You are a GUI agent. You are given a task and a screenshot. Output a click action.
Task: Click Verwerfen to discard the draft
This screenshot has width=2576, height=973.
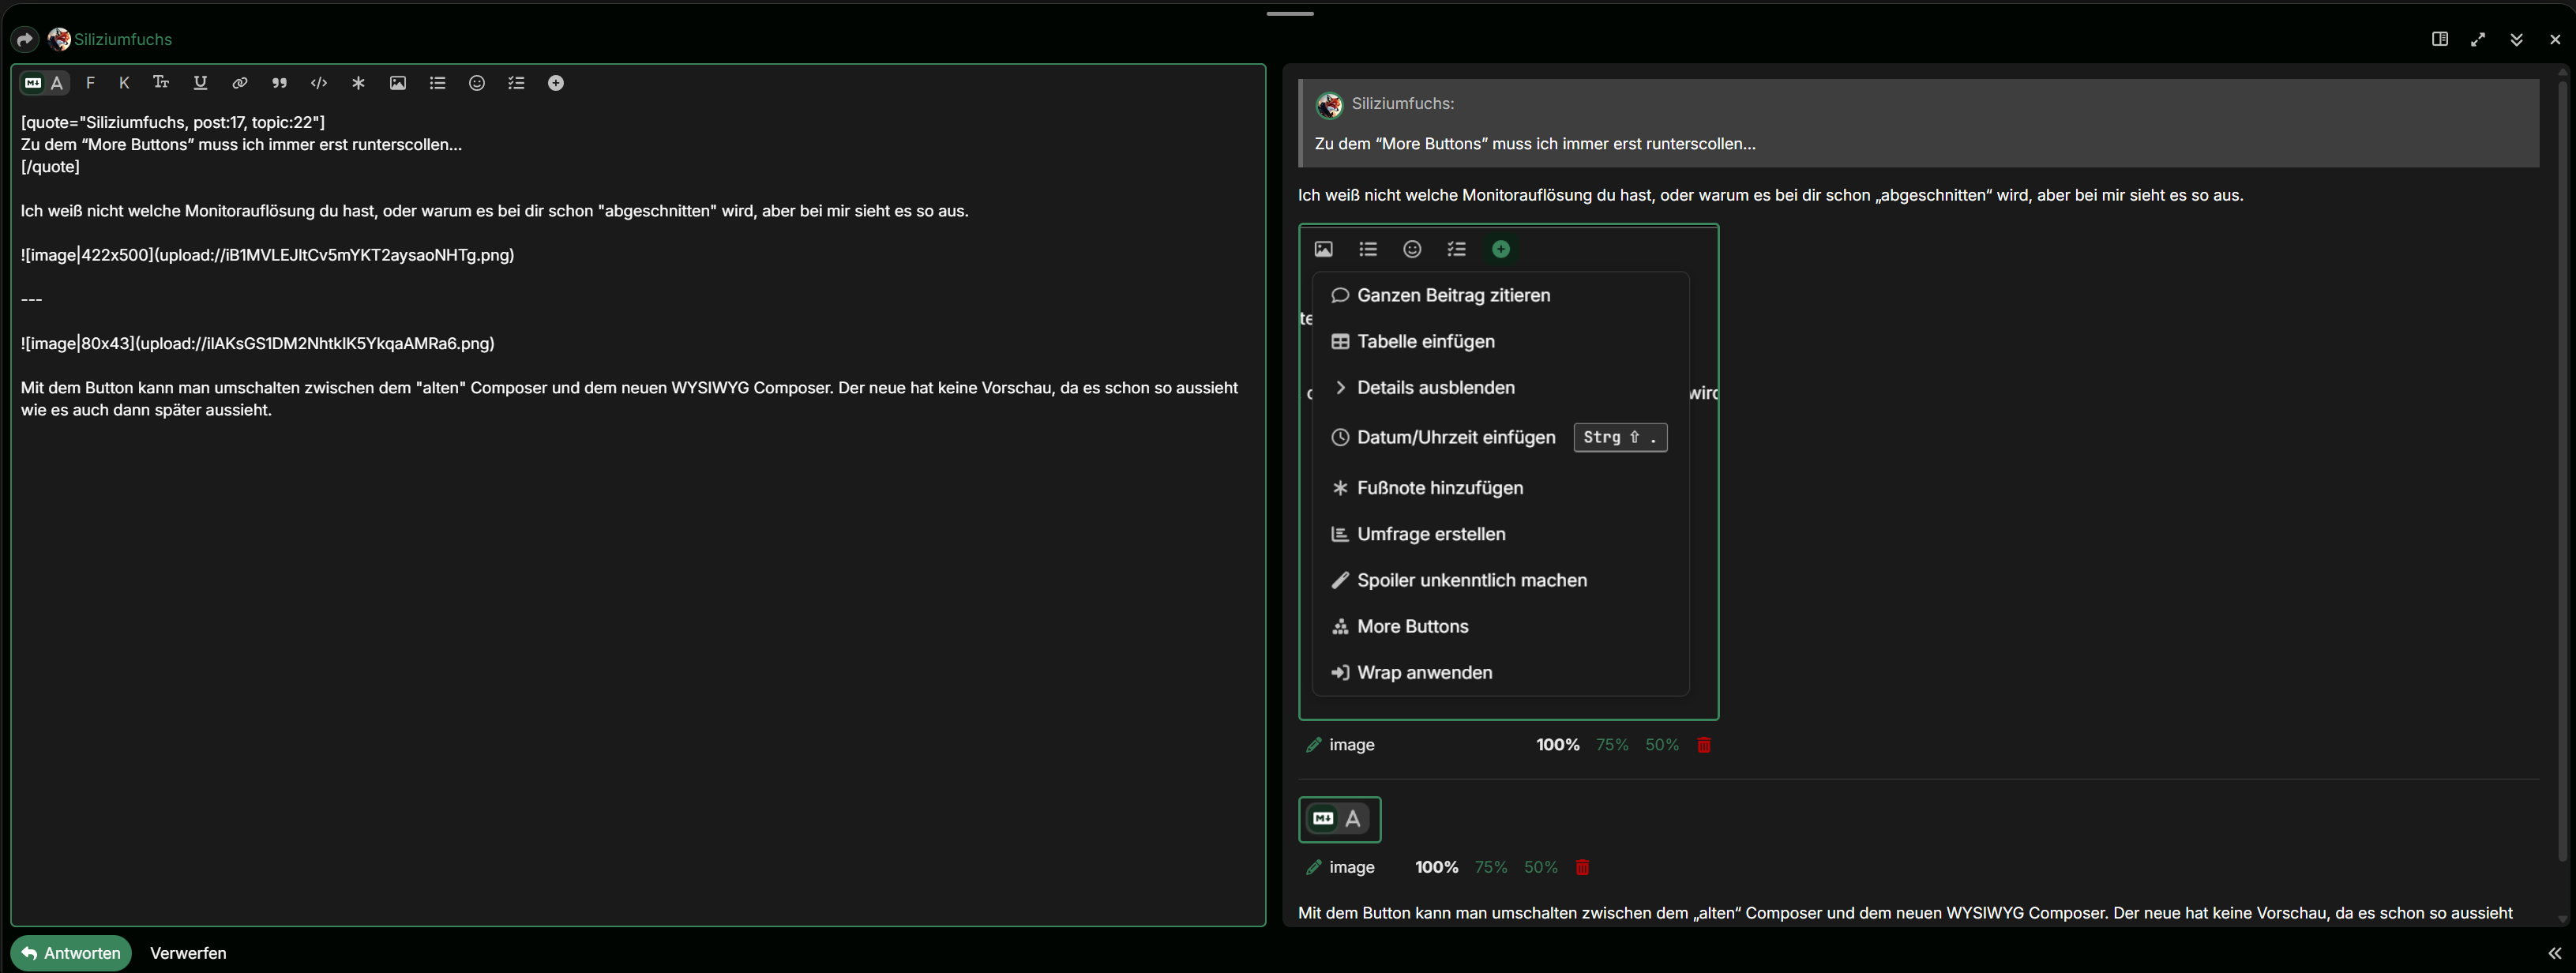[x=188, y=953]
